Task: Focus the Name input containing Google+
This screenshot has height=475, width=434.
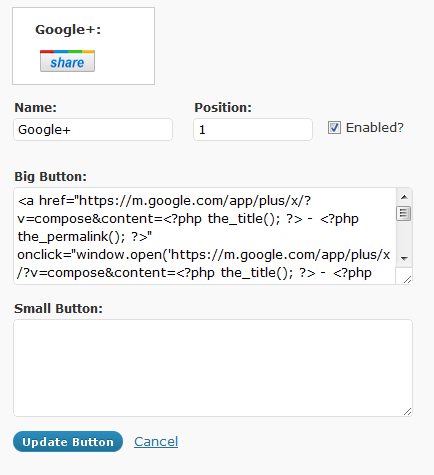Action: [93, 129]
